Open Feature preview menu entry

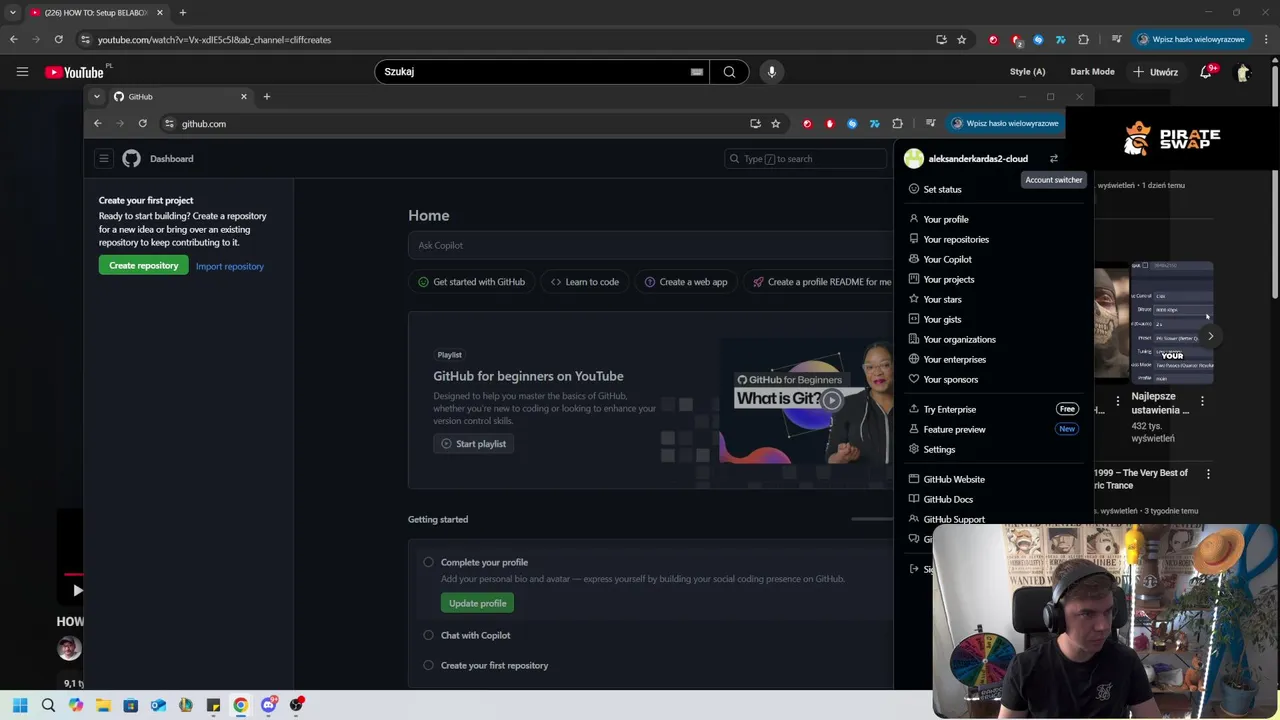[993, 429]
